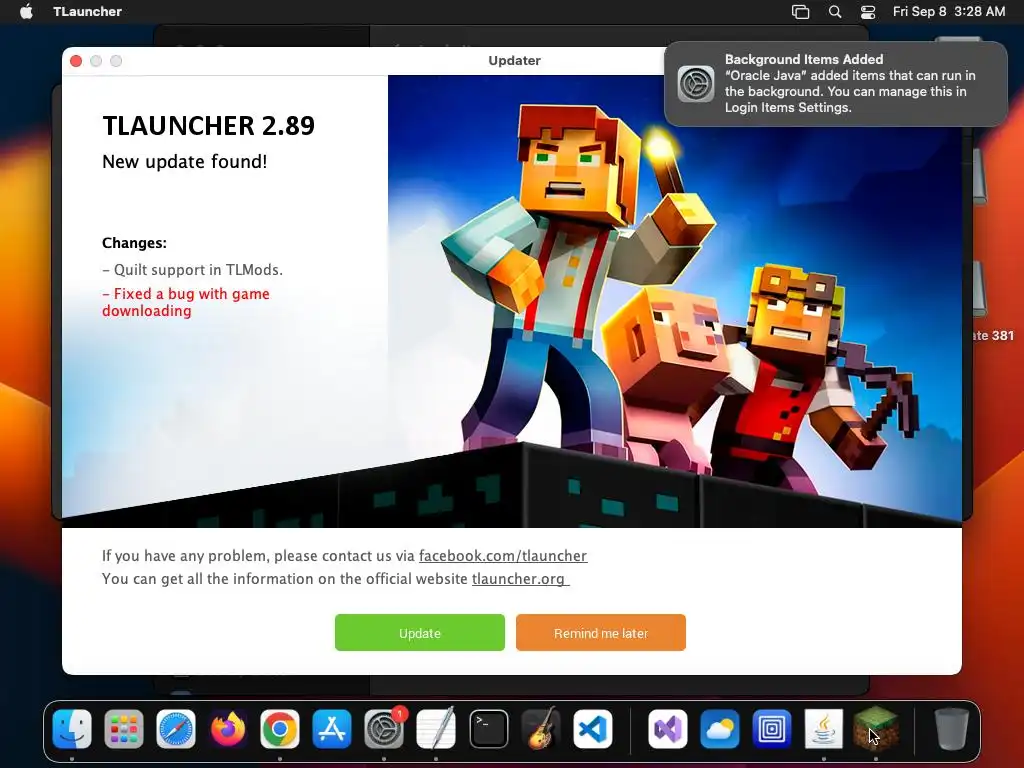Open TextEdit from the dock
The height and width of the screenshot is (768, 1024).
coord(436,729)
